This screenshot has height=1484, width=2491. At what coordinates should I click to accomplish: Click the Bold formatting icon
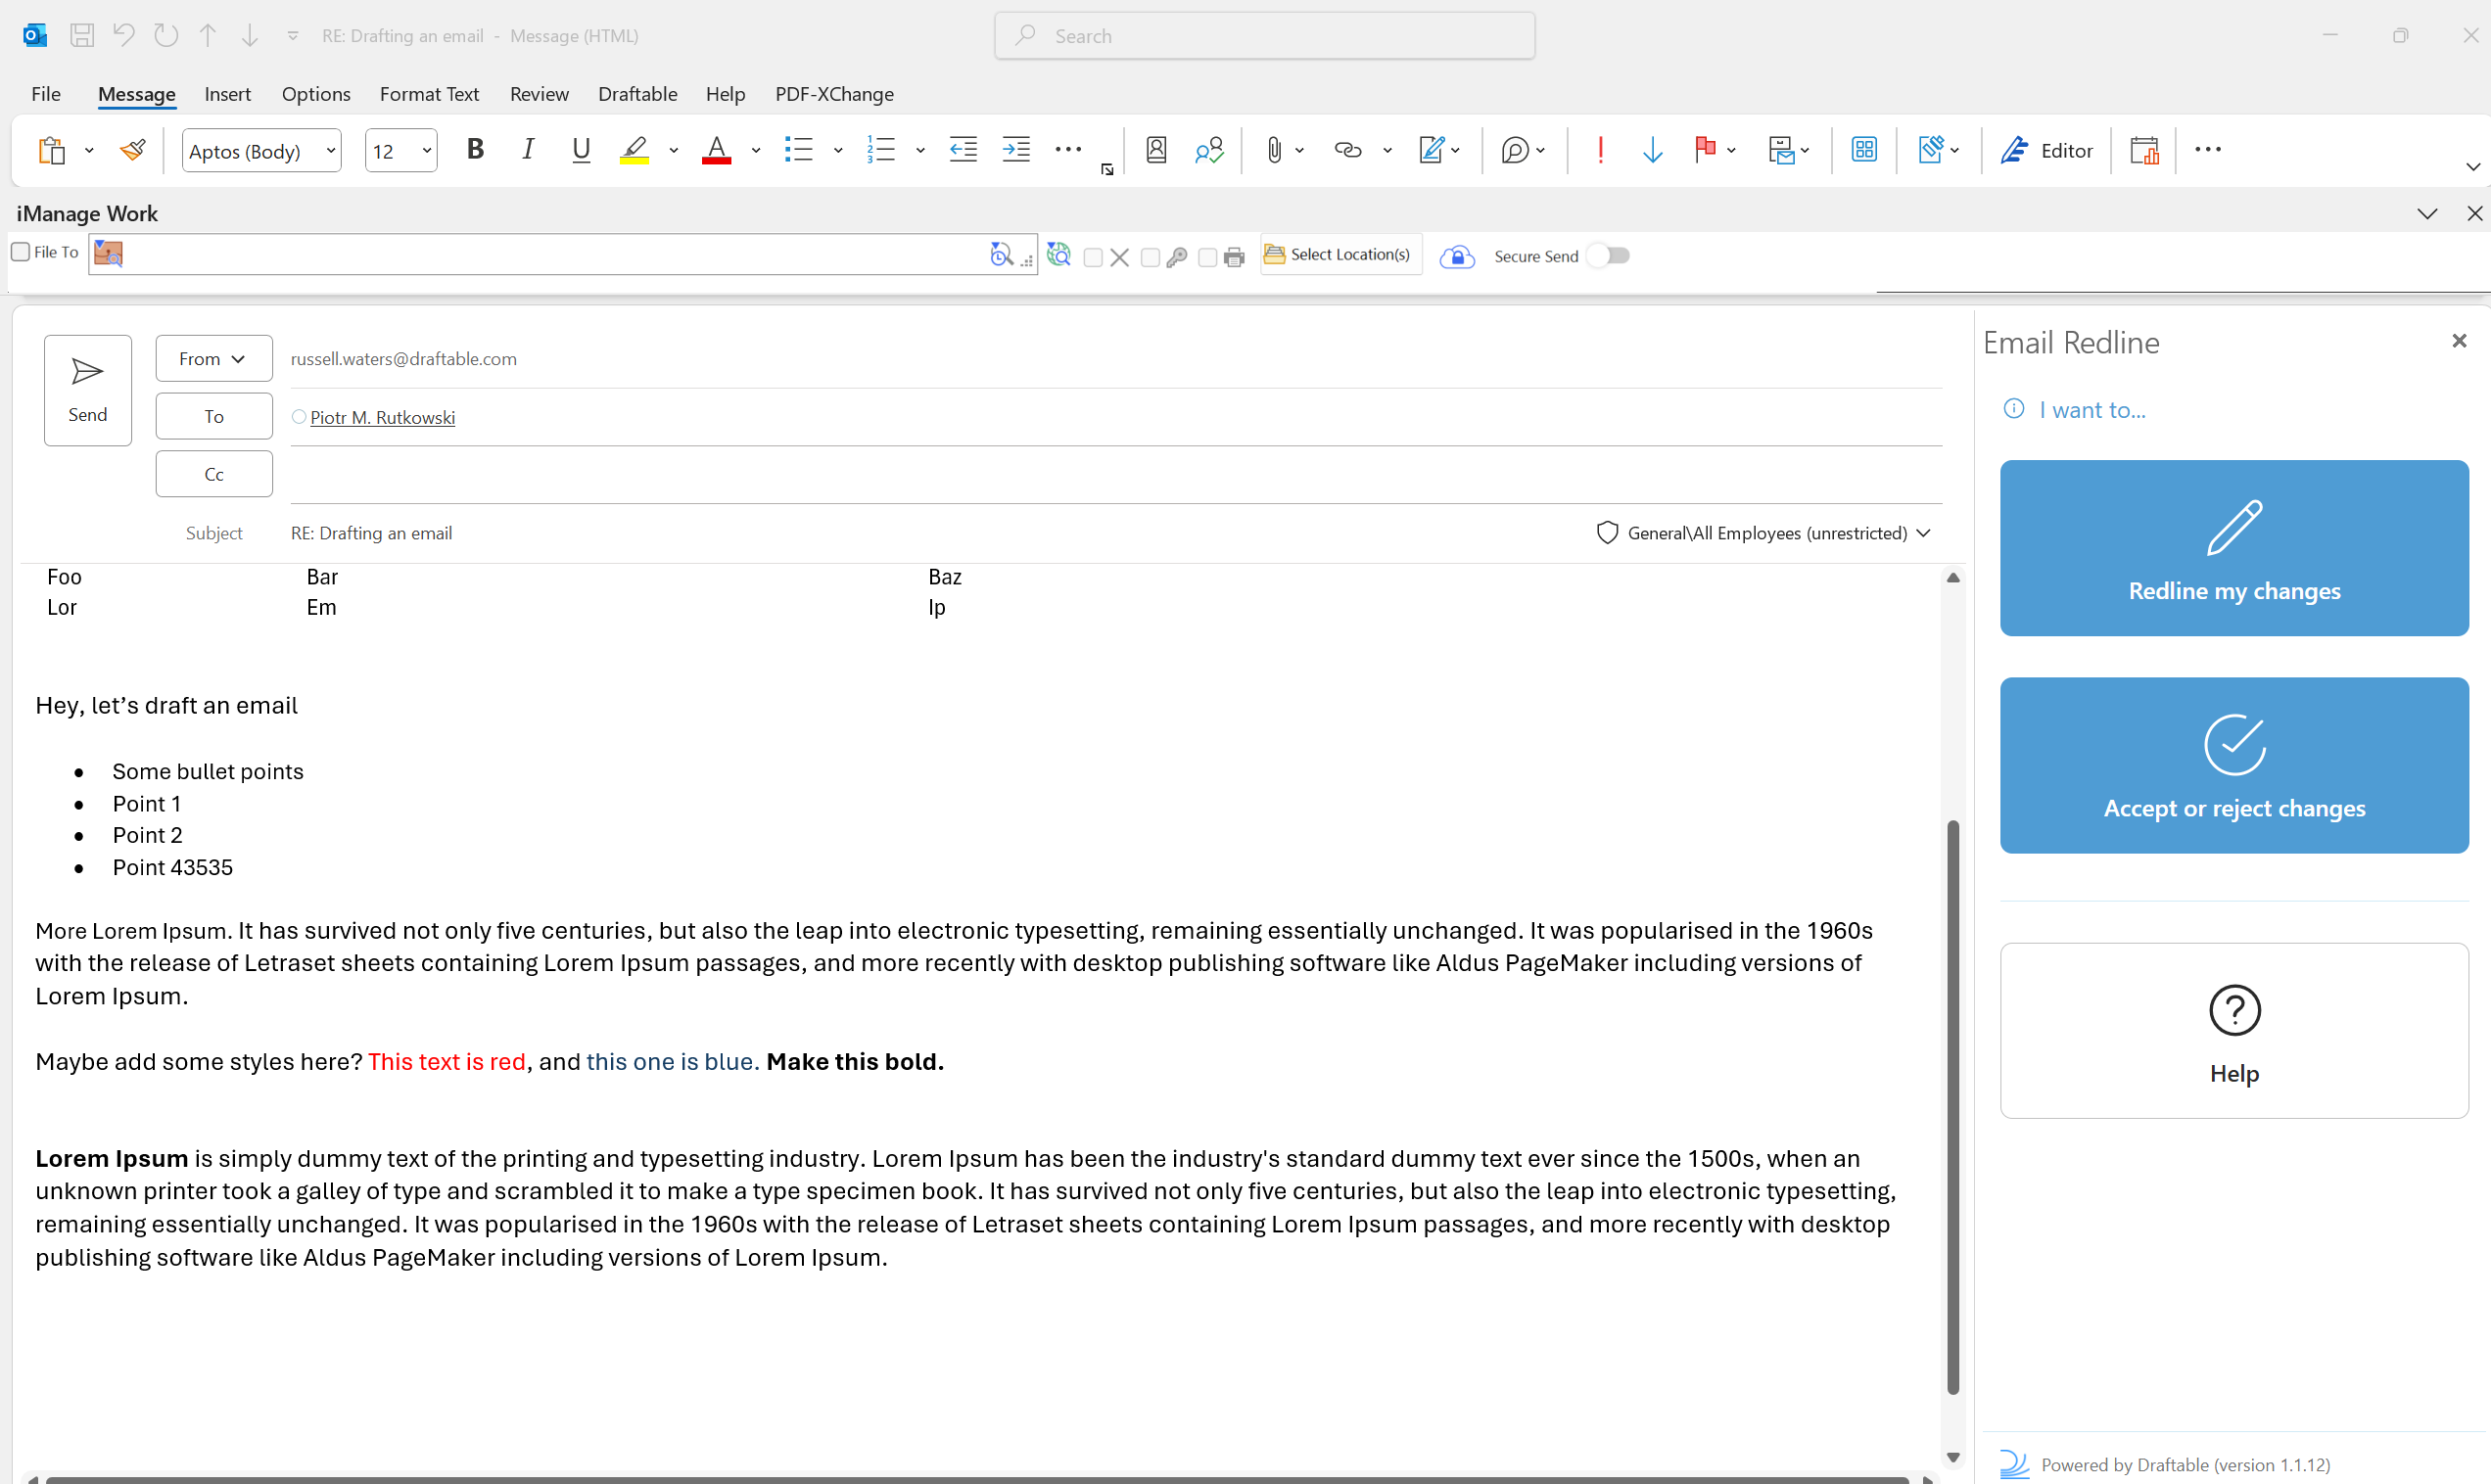coord(475,150)
